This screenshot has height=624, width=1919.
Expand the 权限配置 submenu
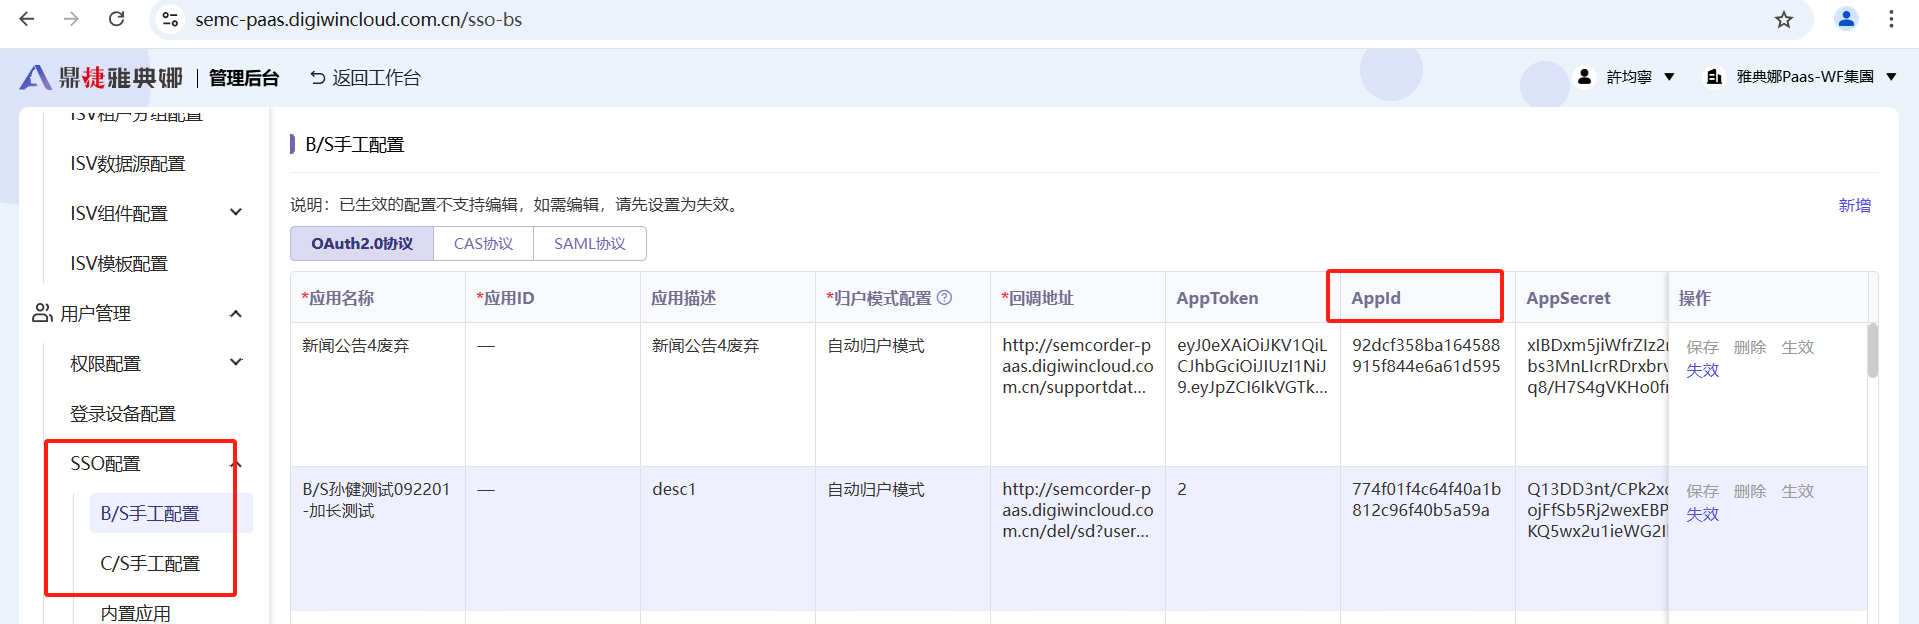236,363
